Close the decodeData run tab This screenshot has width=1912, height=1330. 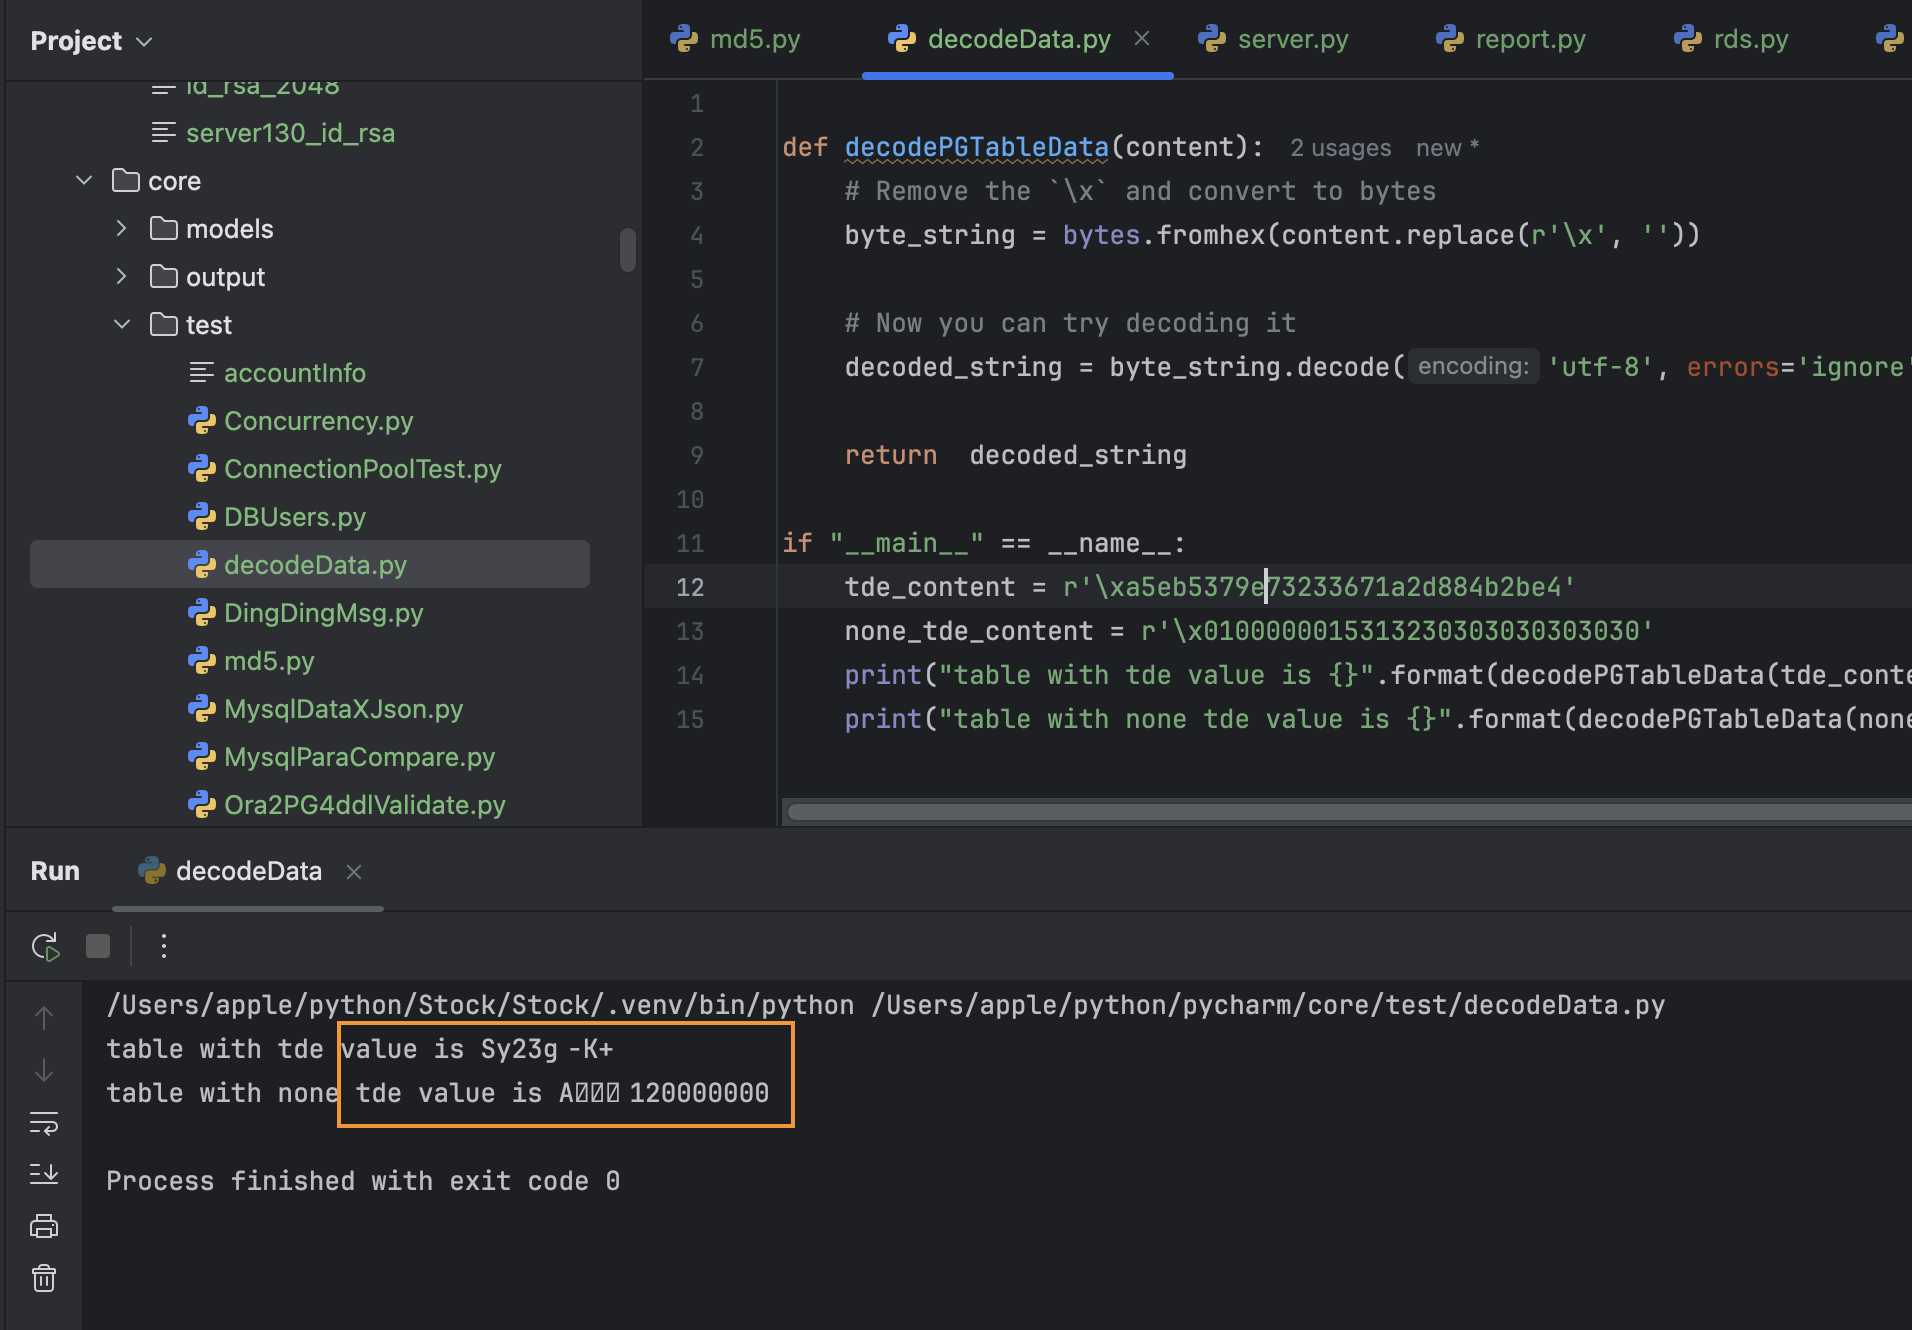point(354,872)
